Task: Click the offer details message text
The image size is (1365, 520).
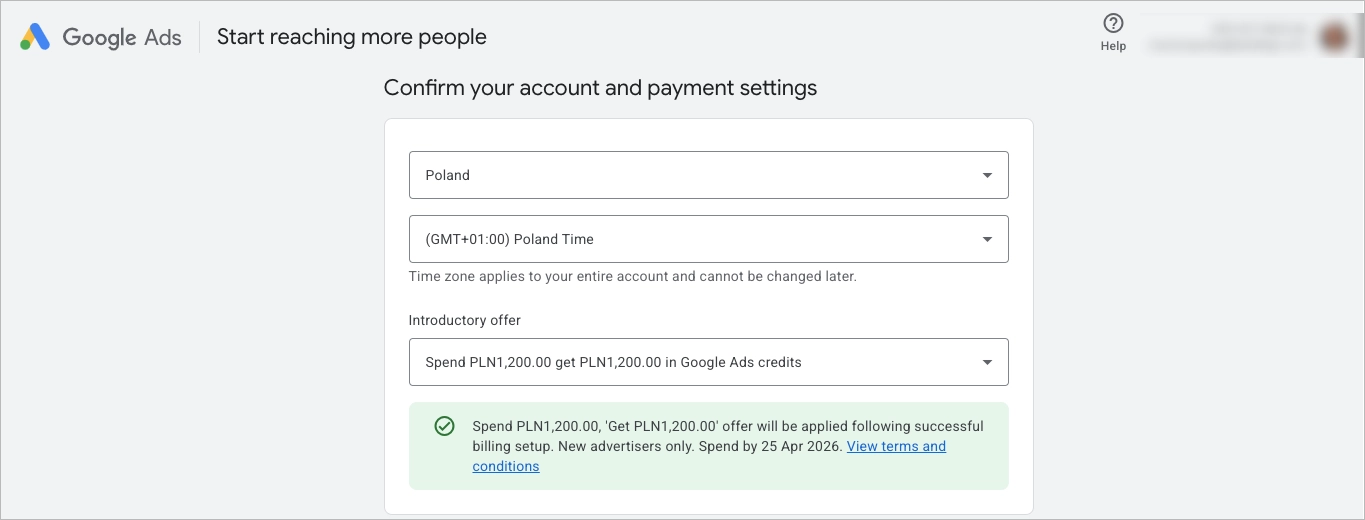Action: (x=728, y=446)
